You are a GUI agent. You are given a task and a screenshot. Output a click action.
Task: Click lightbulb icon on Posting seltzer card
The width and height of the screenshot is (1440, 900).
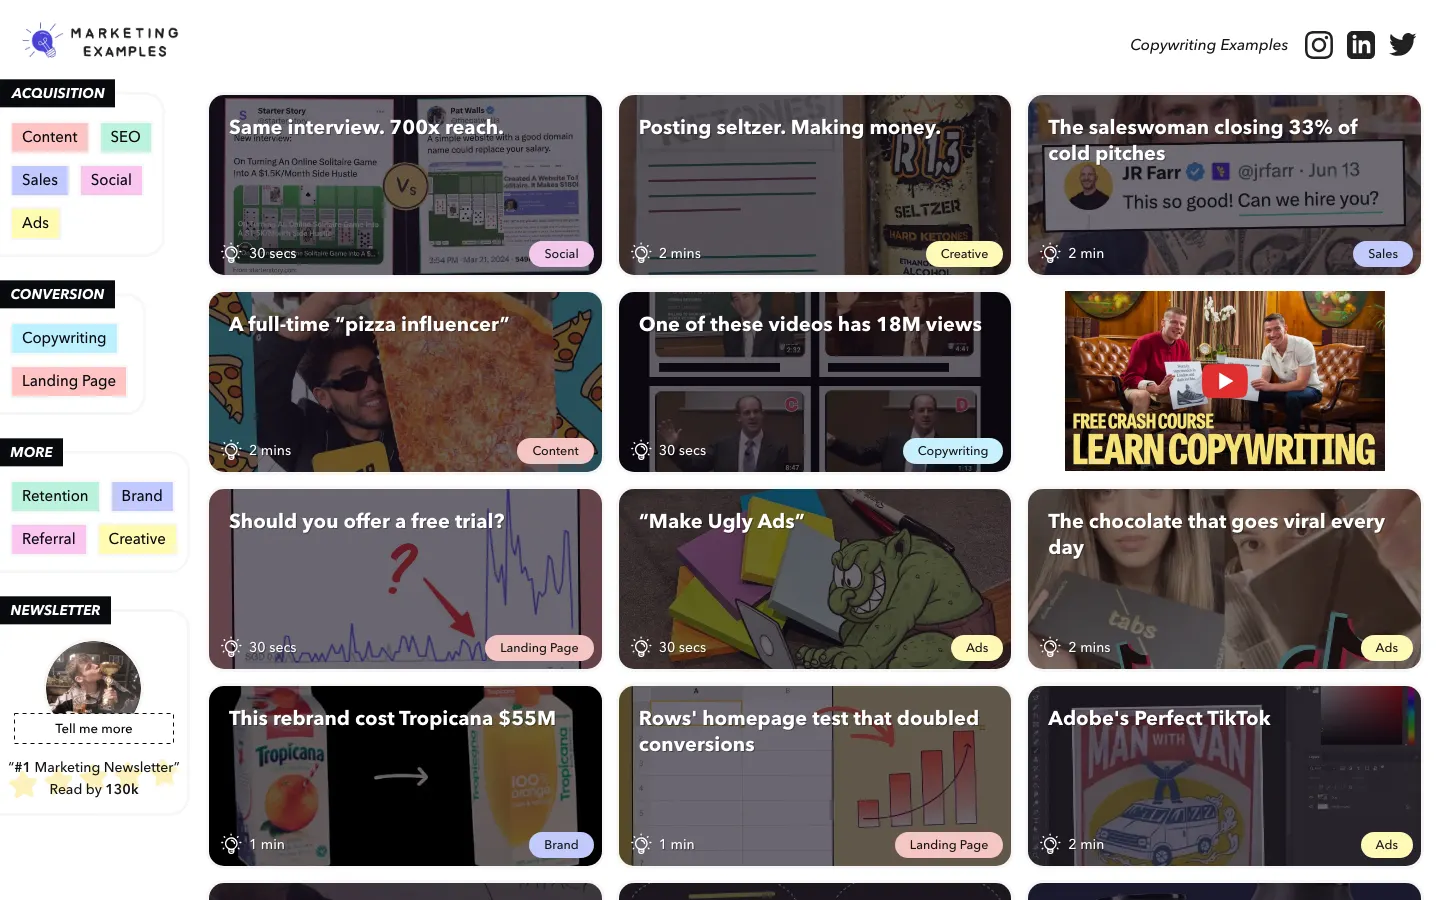[641, 253]
